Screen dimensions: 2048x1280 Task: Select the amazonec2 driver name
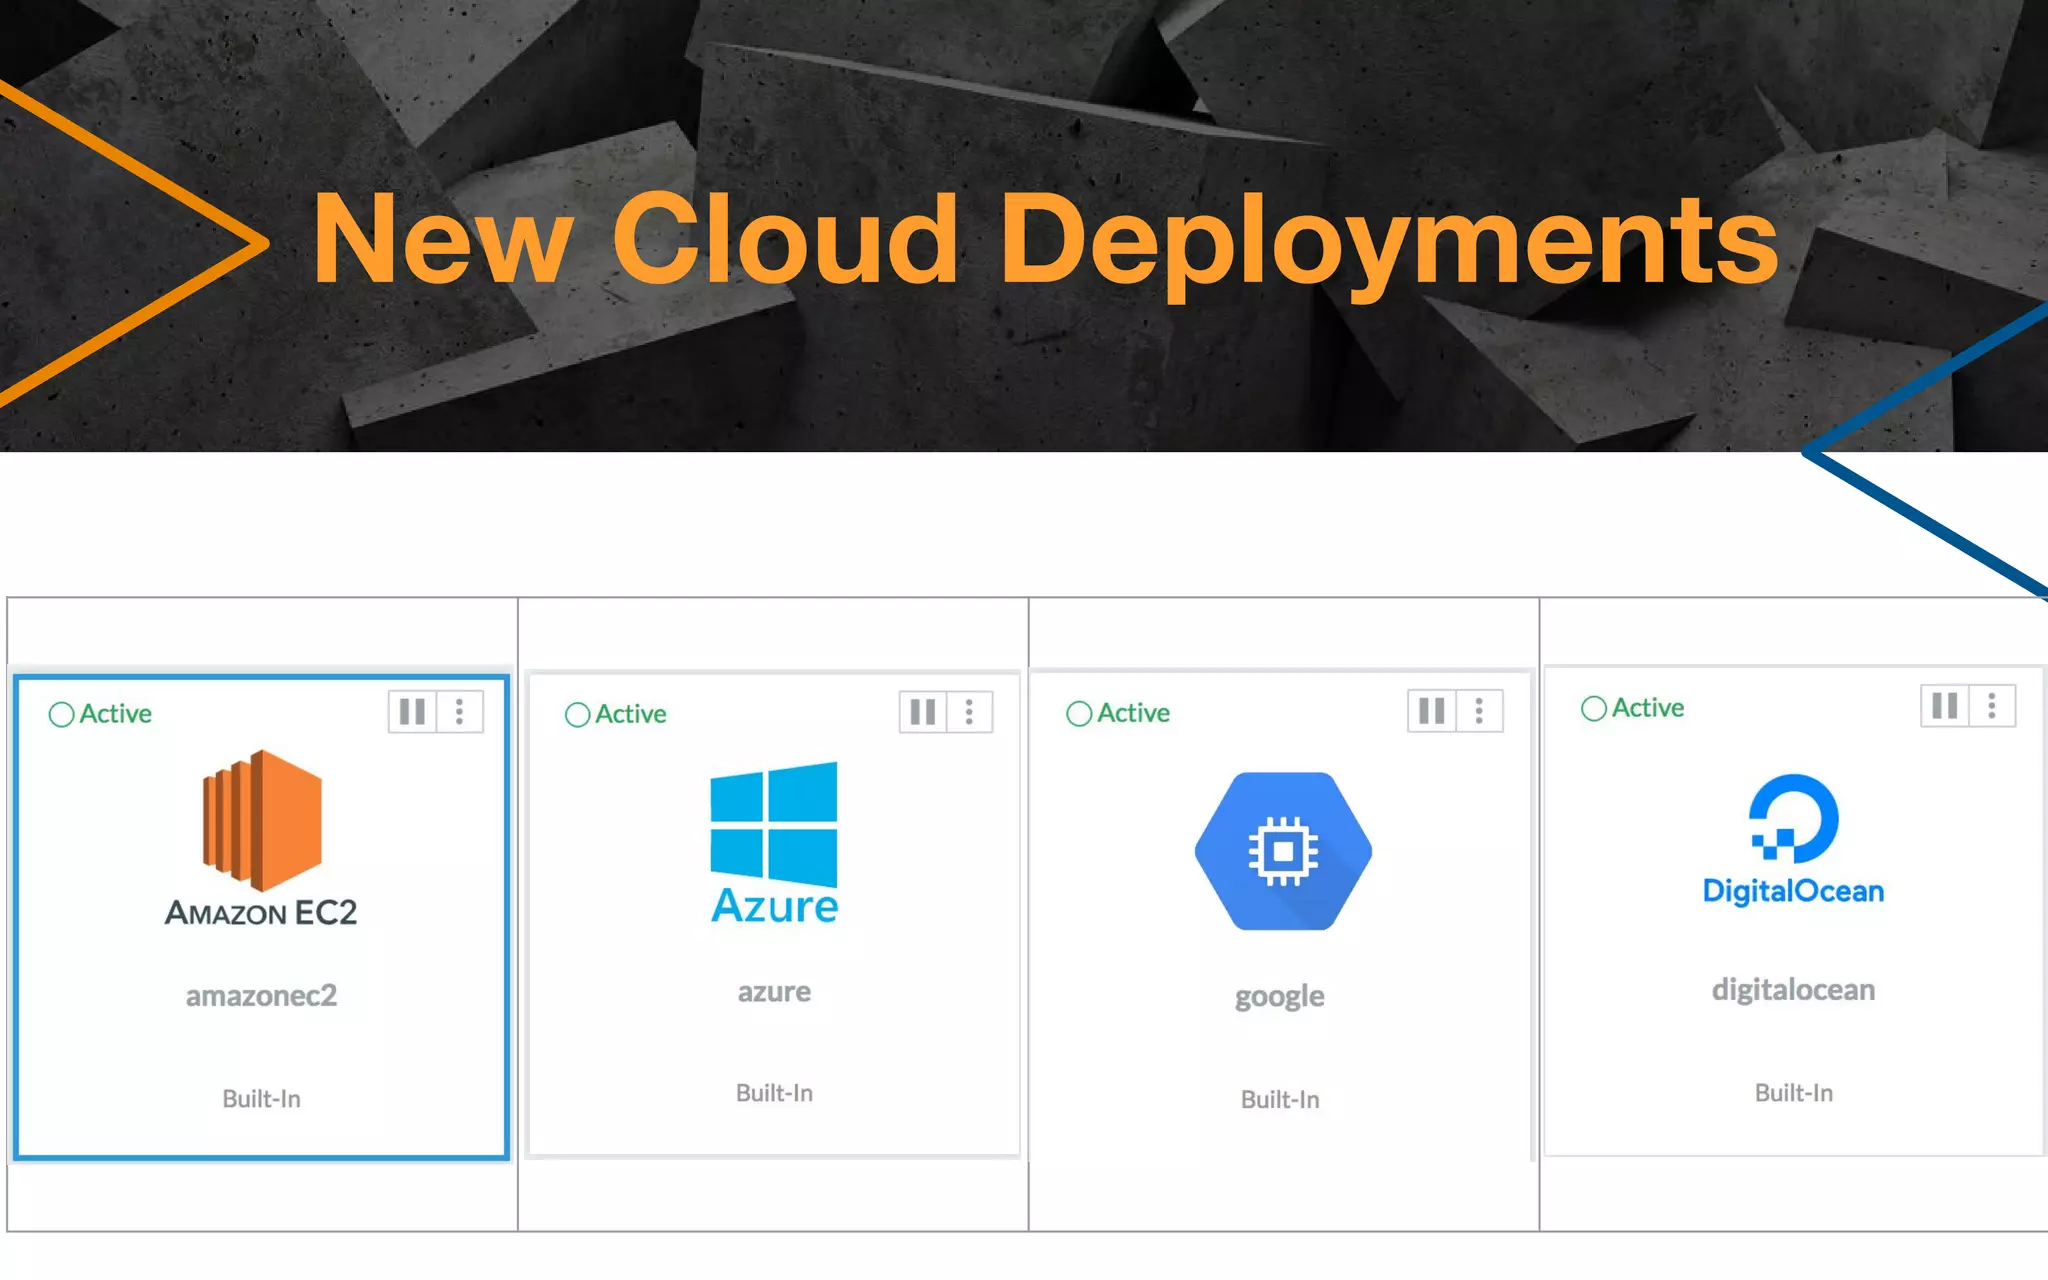coord(261,995)
